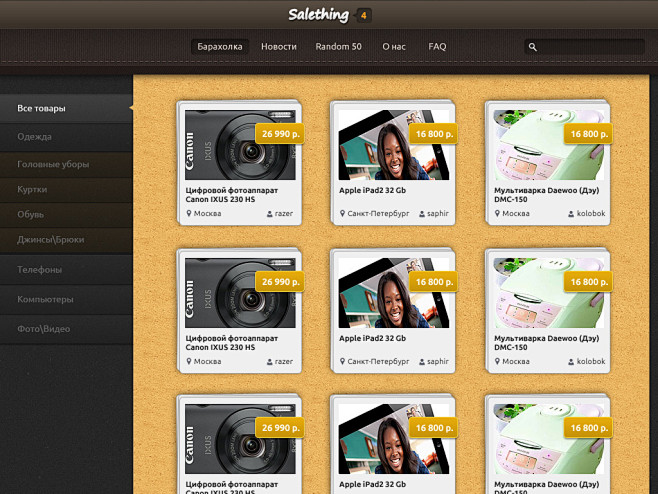Choose the Джинсы\Брюки subcategory

click(x=66, y=240)
